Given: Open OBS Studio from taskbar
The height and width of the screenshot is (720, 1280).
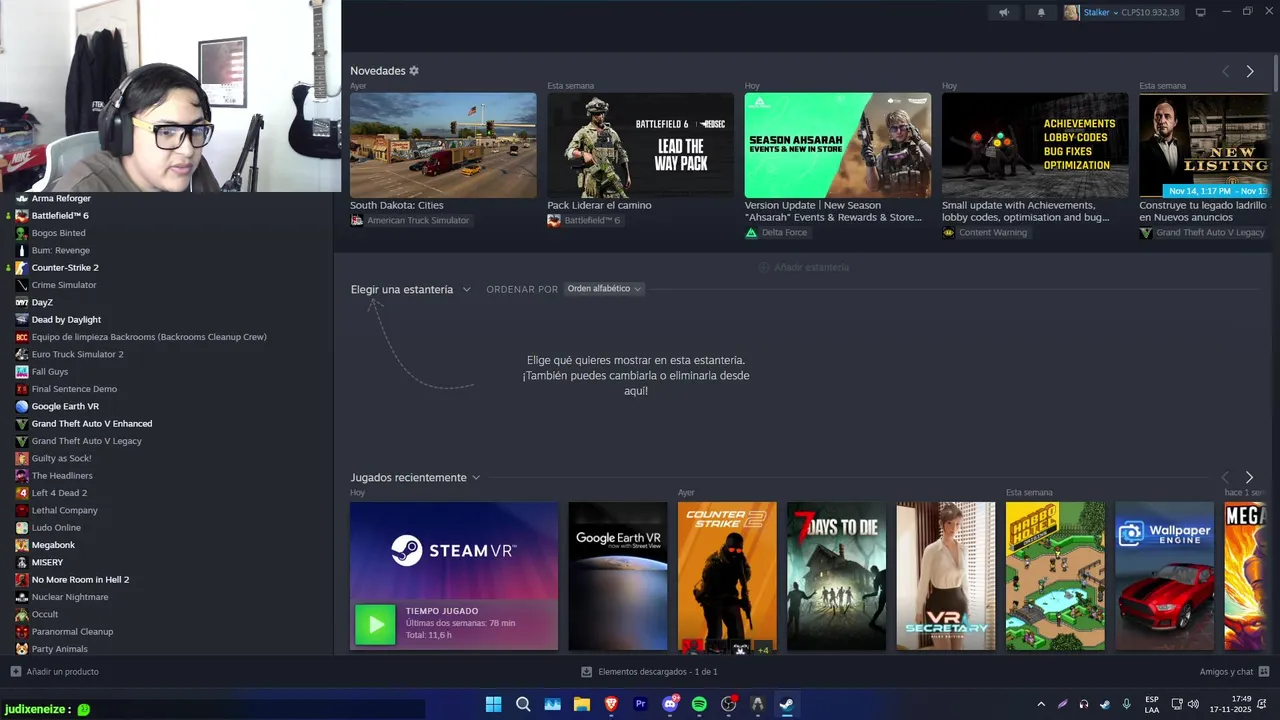Looking at the screenshot, I should pyautogui.click(x=729, y=704).
